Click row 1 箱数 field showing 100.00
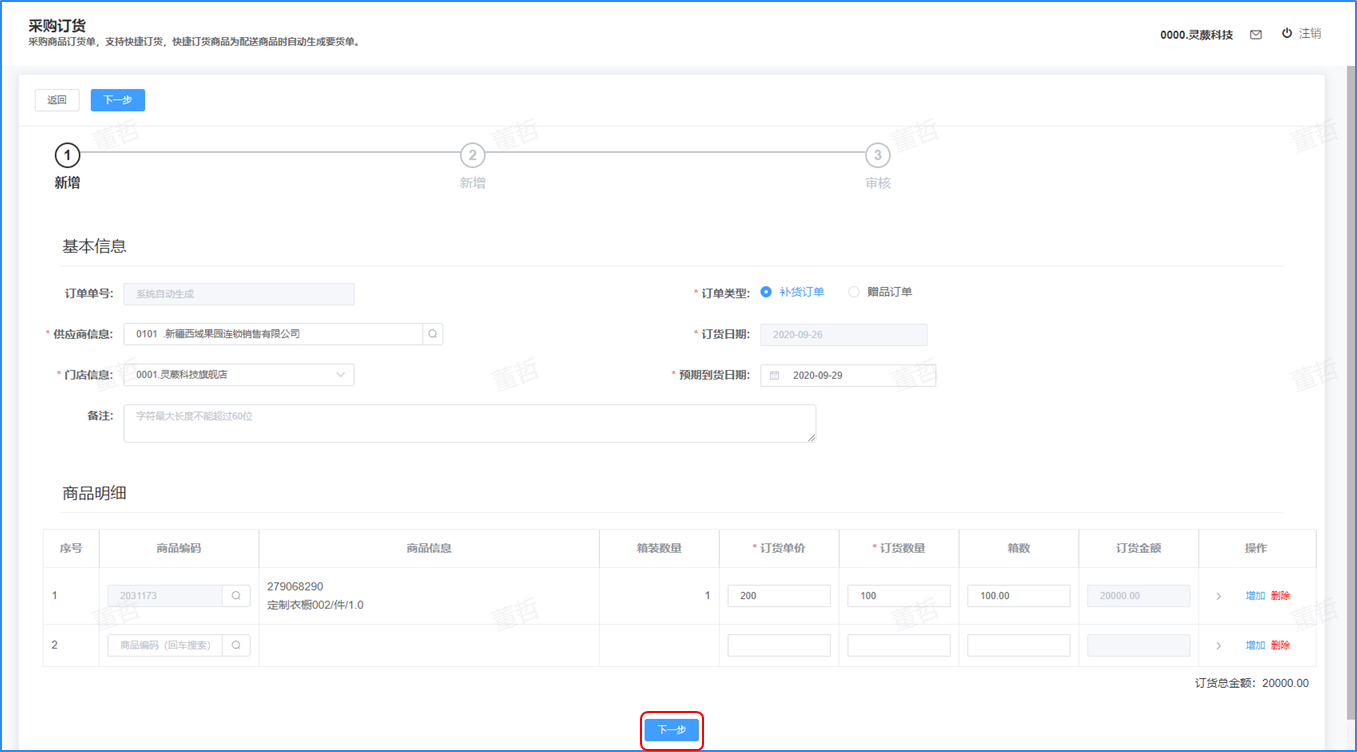 pos(1019,595)
